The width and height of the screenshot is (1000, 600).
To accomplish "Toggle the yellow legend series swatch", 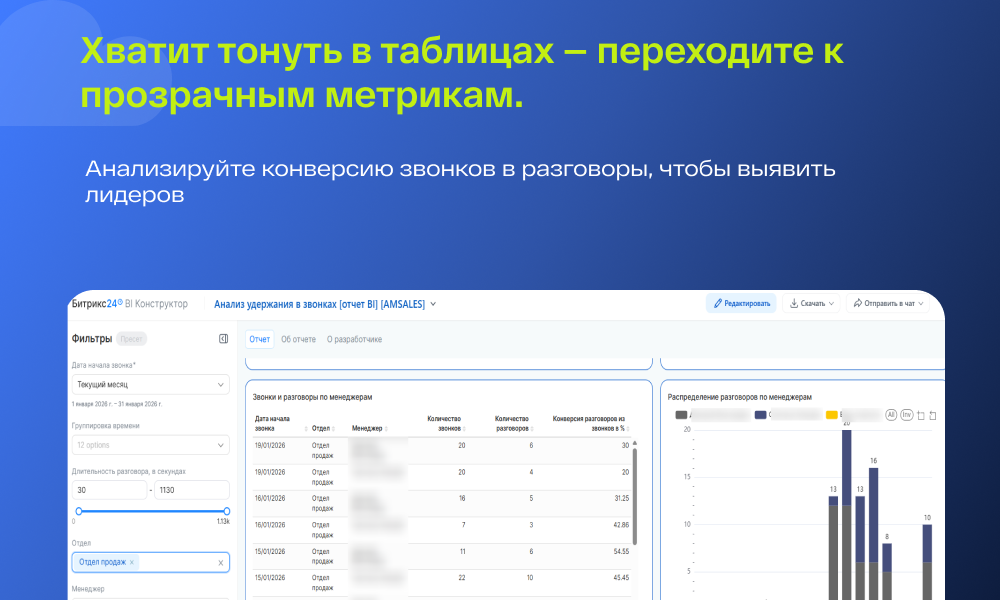I will 832,415.
